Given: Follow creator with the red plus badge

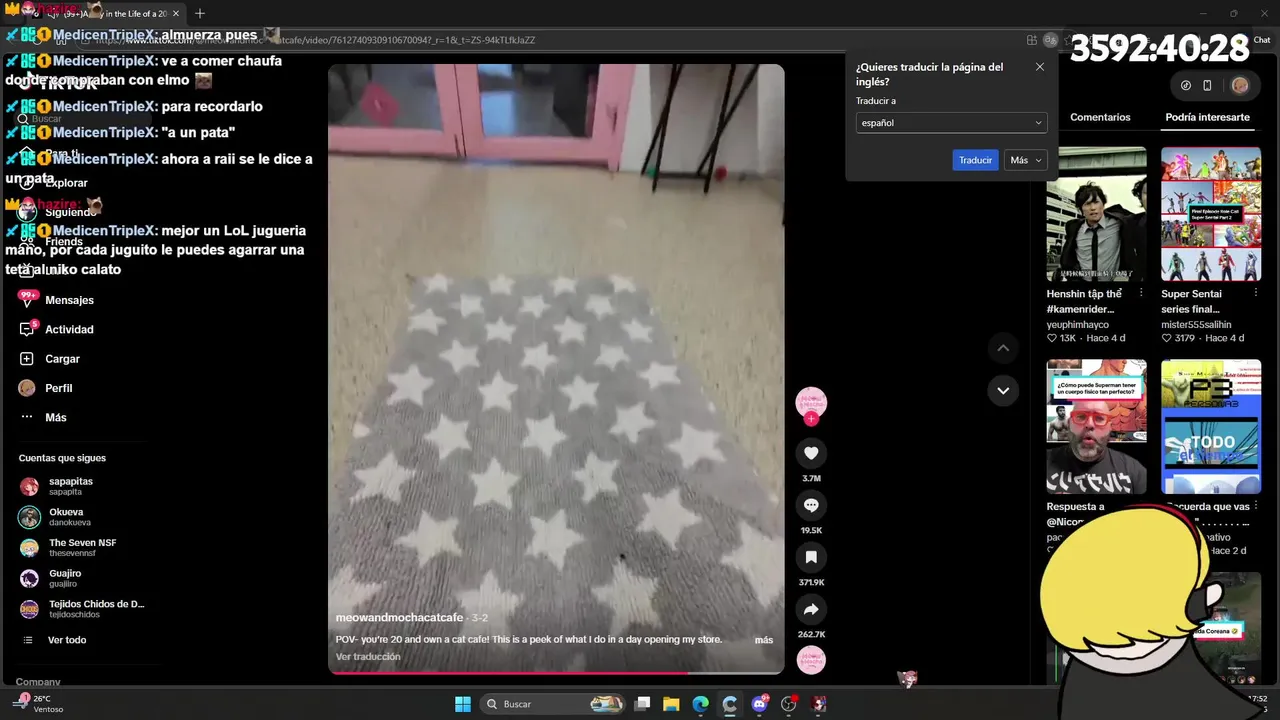Looking at the screenshot, I should coord(811,420).
